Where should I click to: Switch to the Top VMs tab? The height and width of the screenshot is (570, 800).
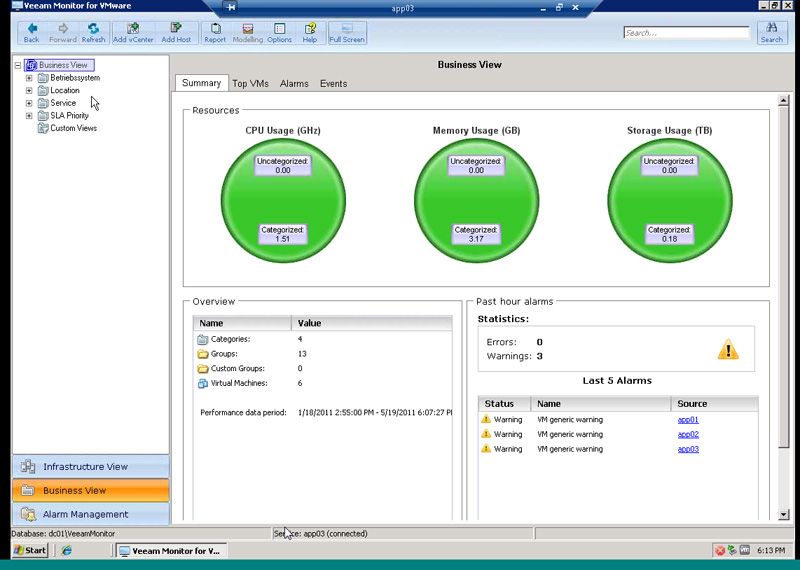pos(251,84)
